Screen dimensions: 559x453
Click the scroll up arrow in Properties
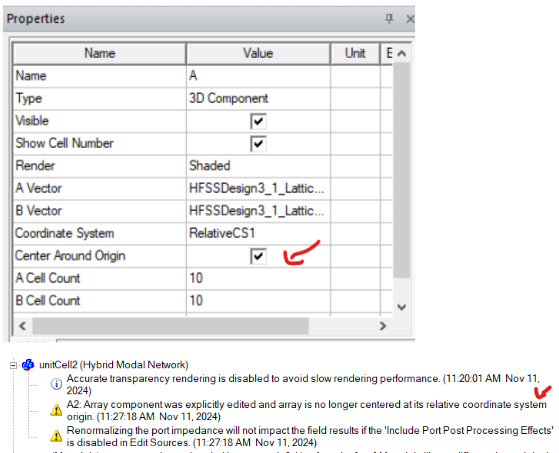click(x=402, y=53)
